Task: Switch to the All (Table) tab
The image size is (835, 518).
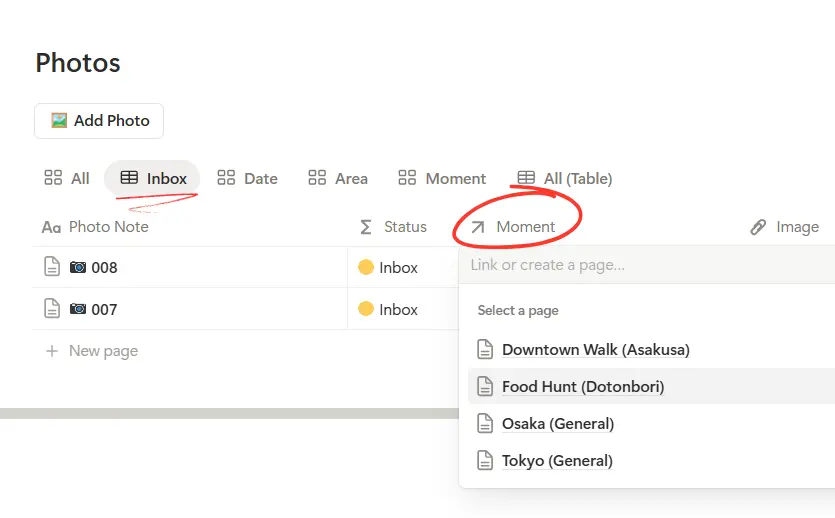Action: point(565,178)
